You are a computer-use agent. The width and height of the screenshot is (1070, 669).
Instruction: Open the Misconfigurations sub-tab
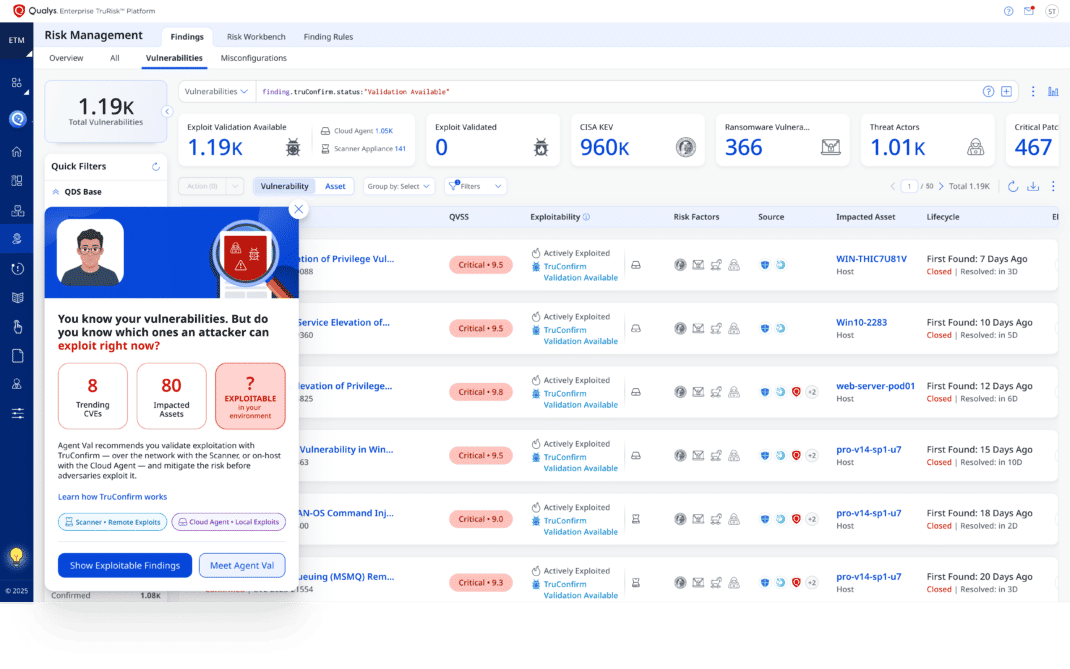[x=253, y=58]
